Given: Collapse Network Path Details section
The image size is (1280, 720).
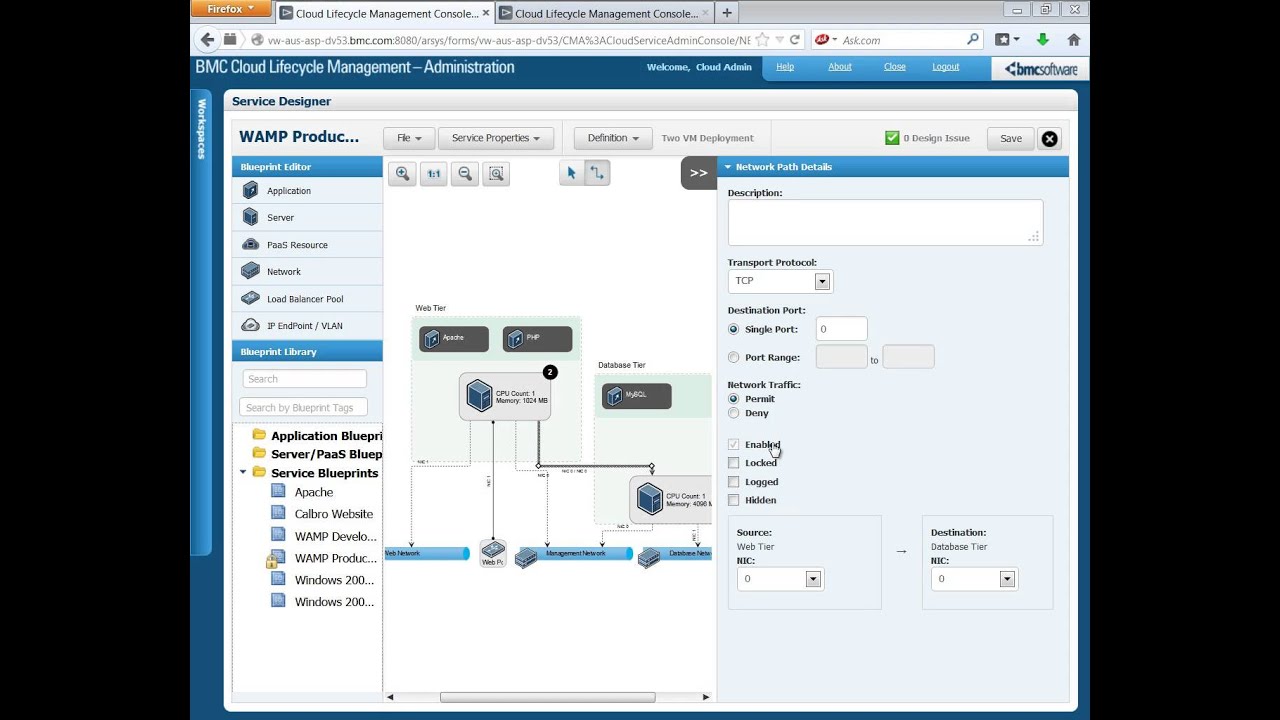Looking at the screenshot, I should [x=728, y=167].
